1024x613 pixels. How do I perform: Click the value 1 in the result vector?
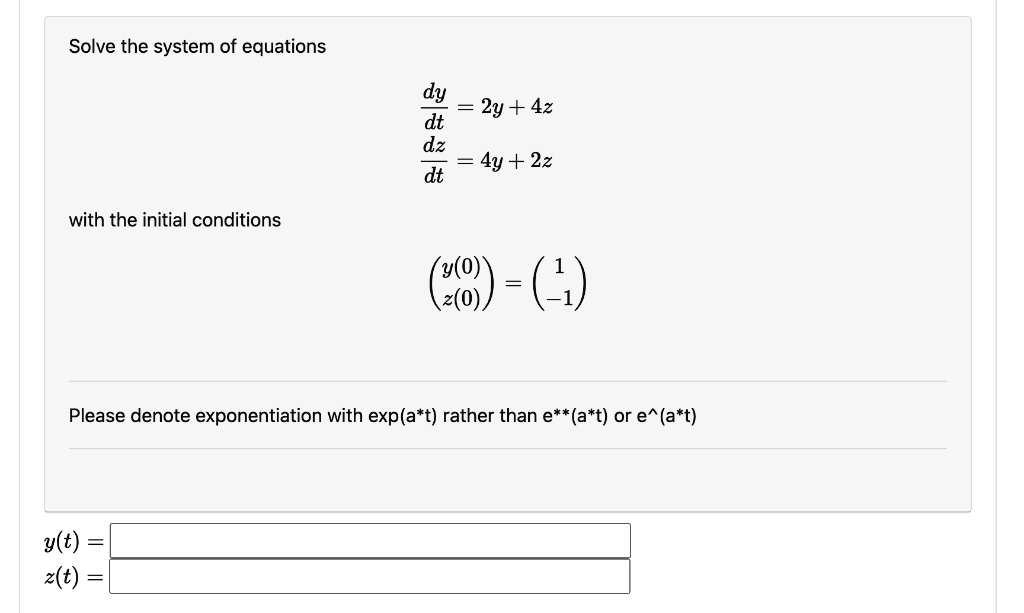point(560,270)
